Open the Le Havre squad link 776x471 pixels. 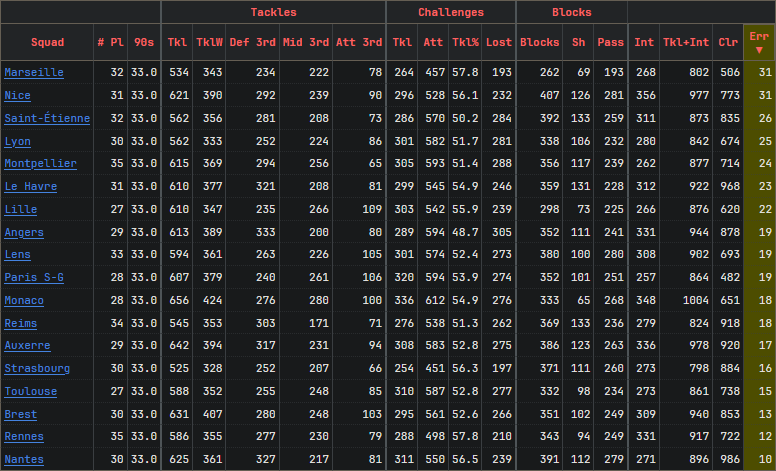click(x=31, y=187)
